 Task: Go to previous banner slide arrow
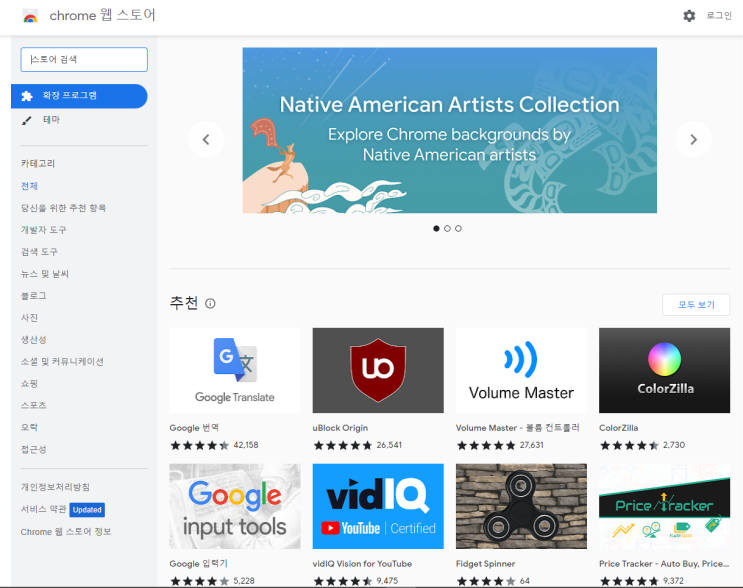(x=206, y=140)
